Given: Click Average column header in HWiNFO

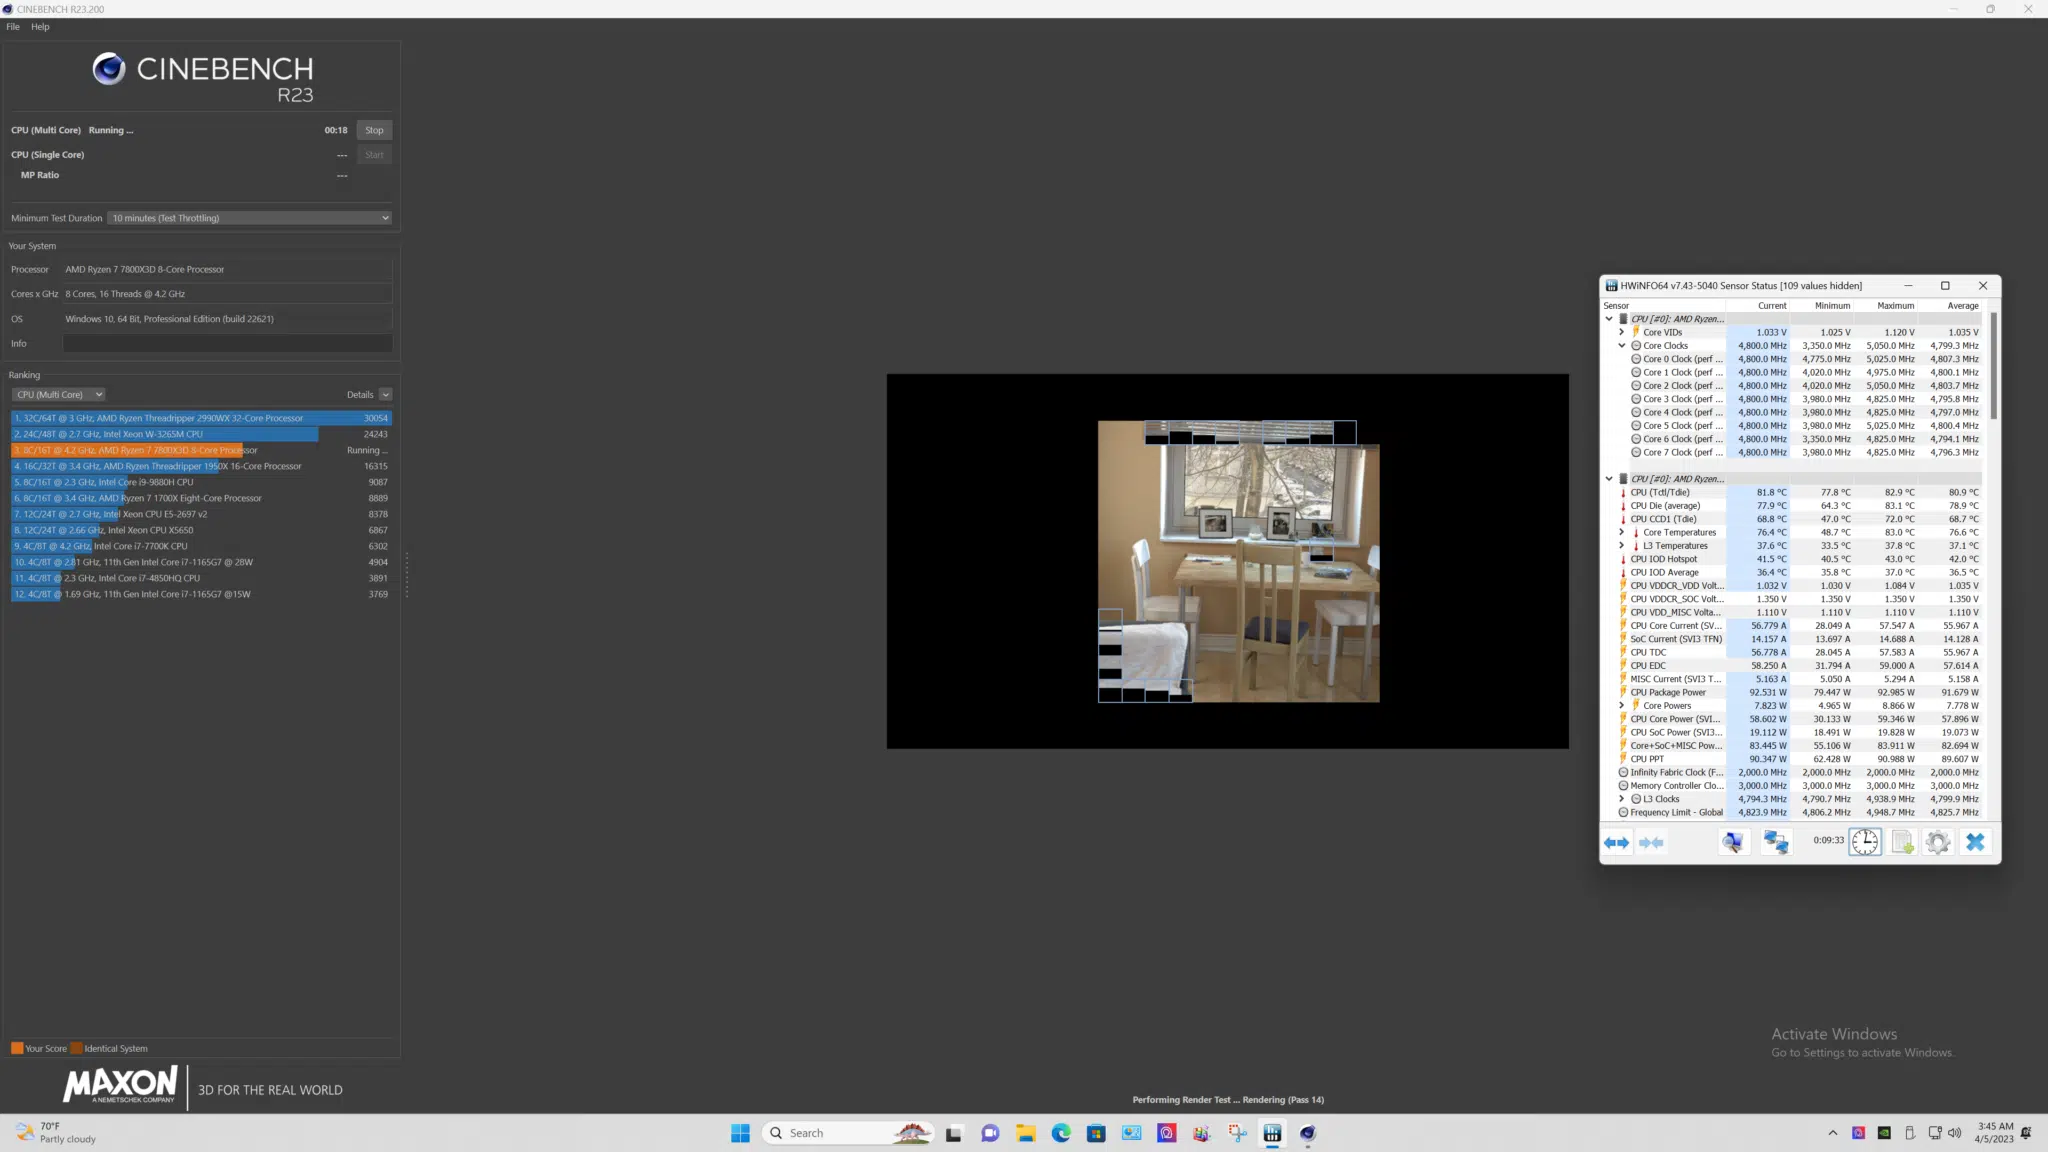Looking at the screenshot, I should click(x=1951, y=306).
